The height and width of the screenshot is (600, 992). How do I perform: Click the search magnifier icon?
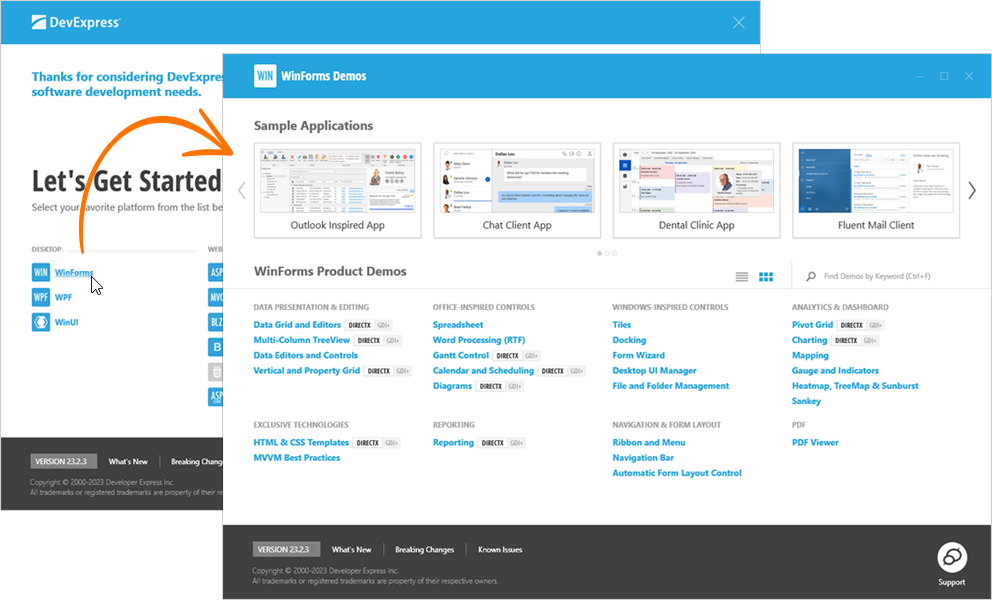click(x=810, y=277)
